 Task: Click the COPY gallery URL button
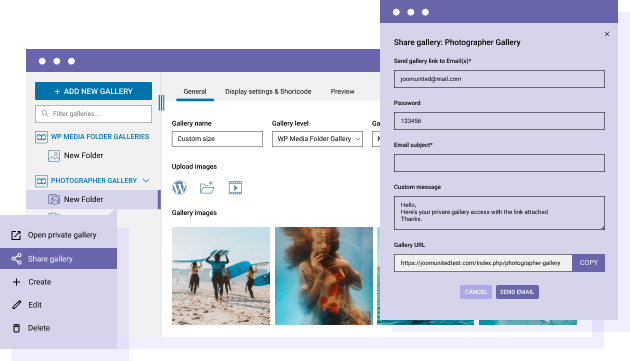[589, 263]
